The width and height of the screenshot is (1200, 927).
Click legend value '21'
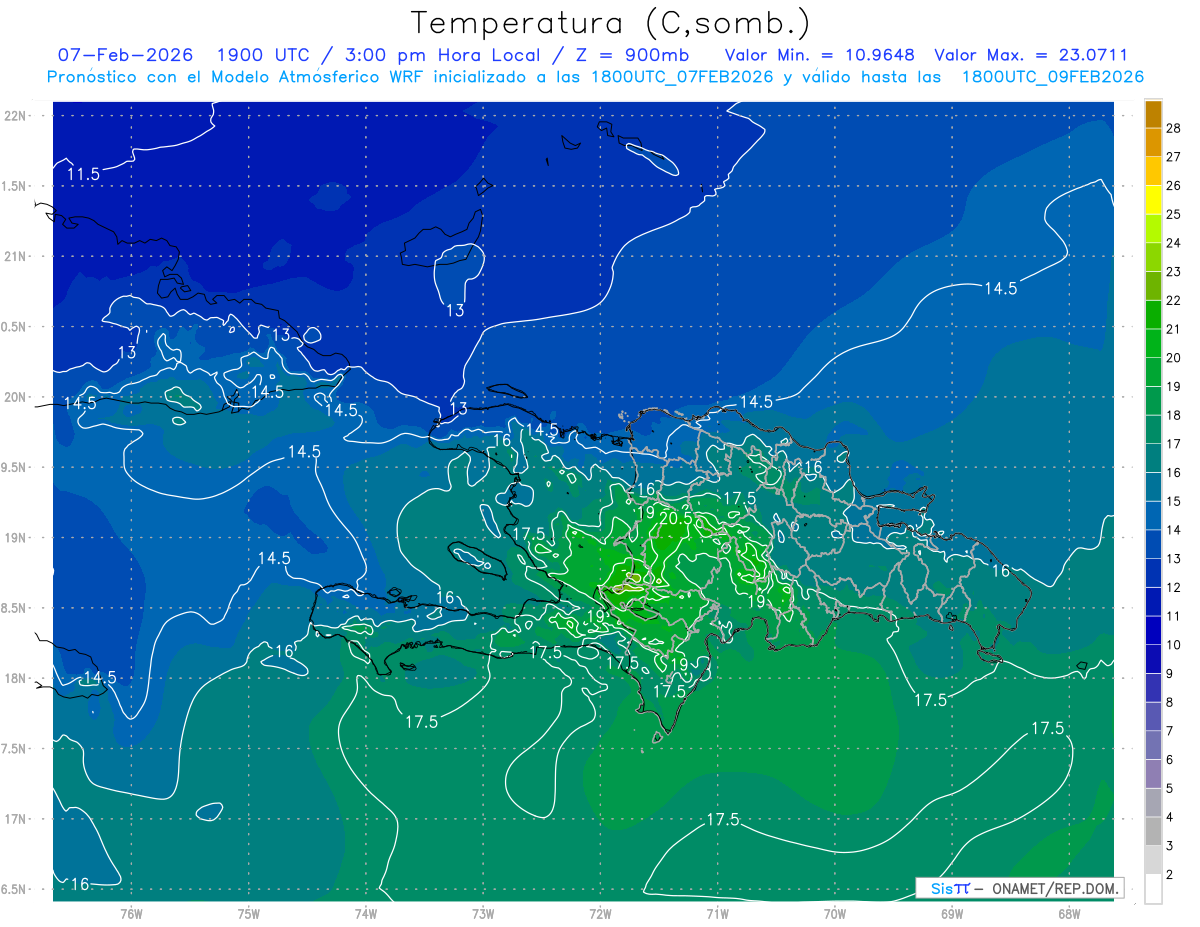(x=1174, y=329)
